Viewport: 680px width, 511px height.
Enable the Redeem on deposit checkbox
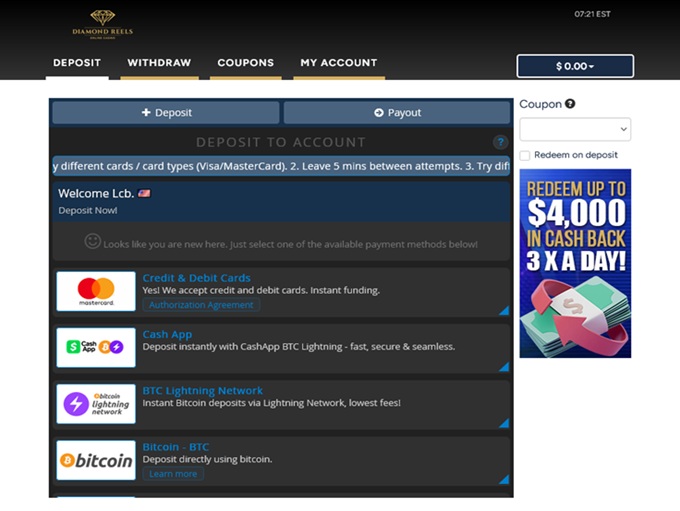525,155
